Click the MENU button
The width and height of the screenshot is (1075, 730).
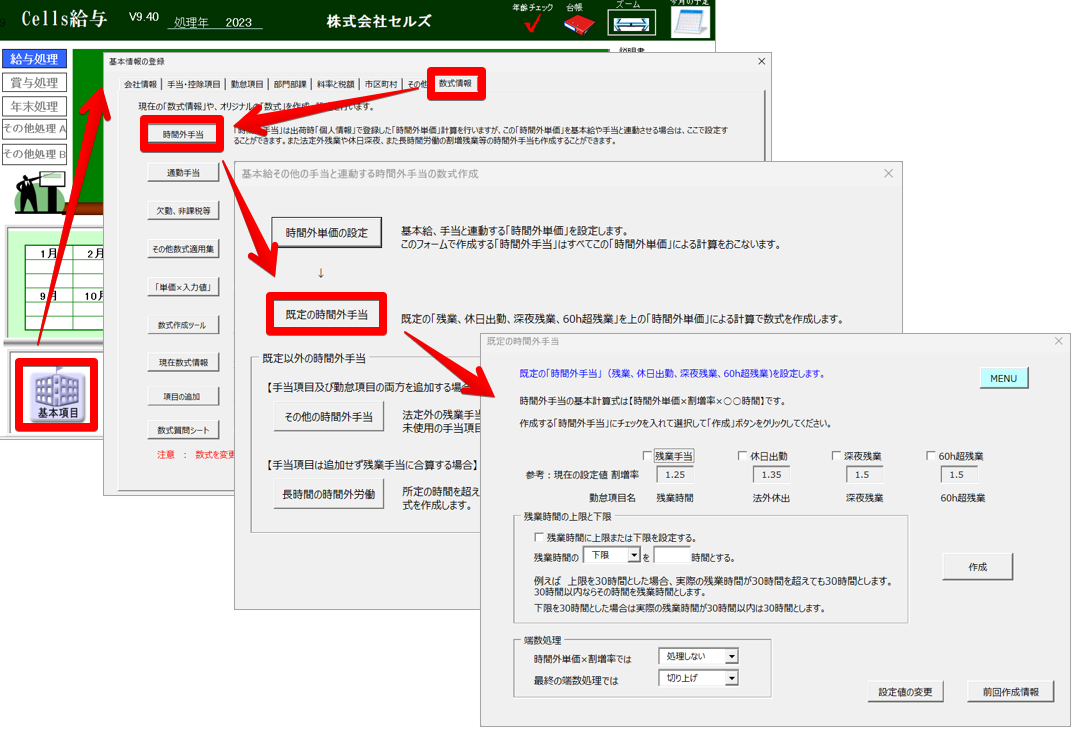tap(1004, 378)
